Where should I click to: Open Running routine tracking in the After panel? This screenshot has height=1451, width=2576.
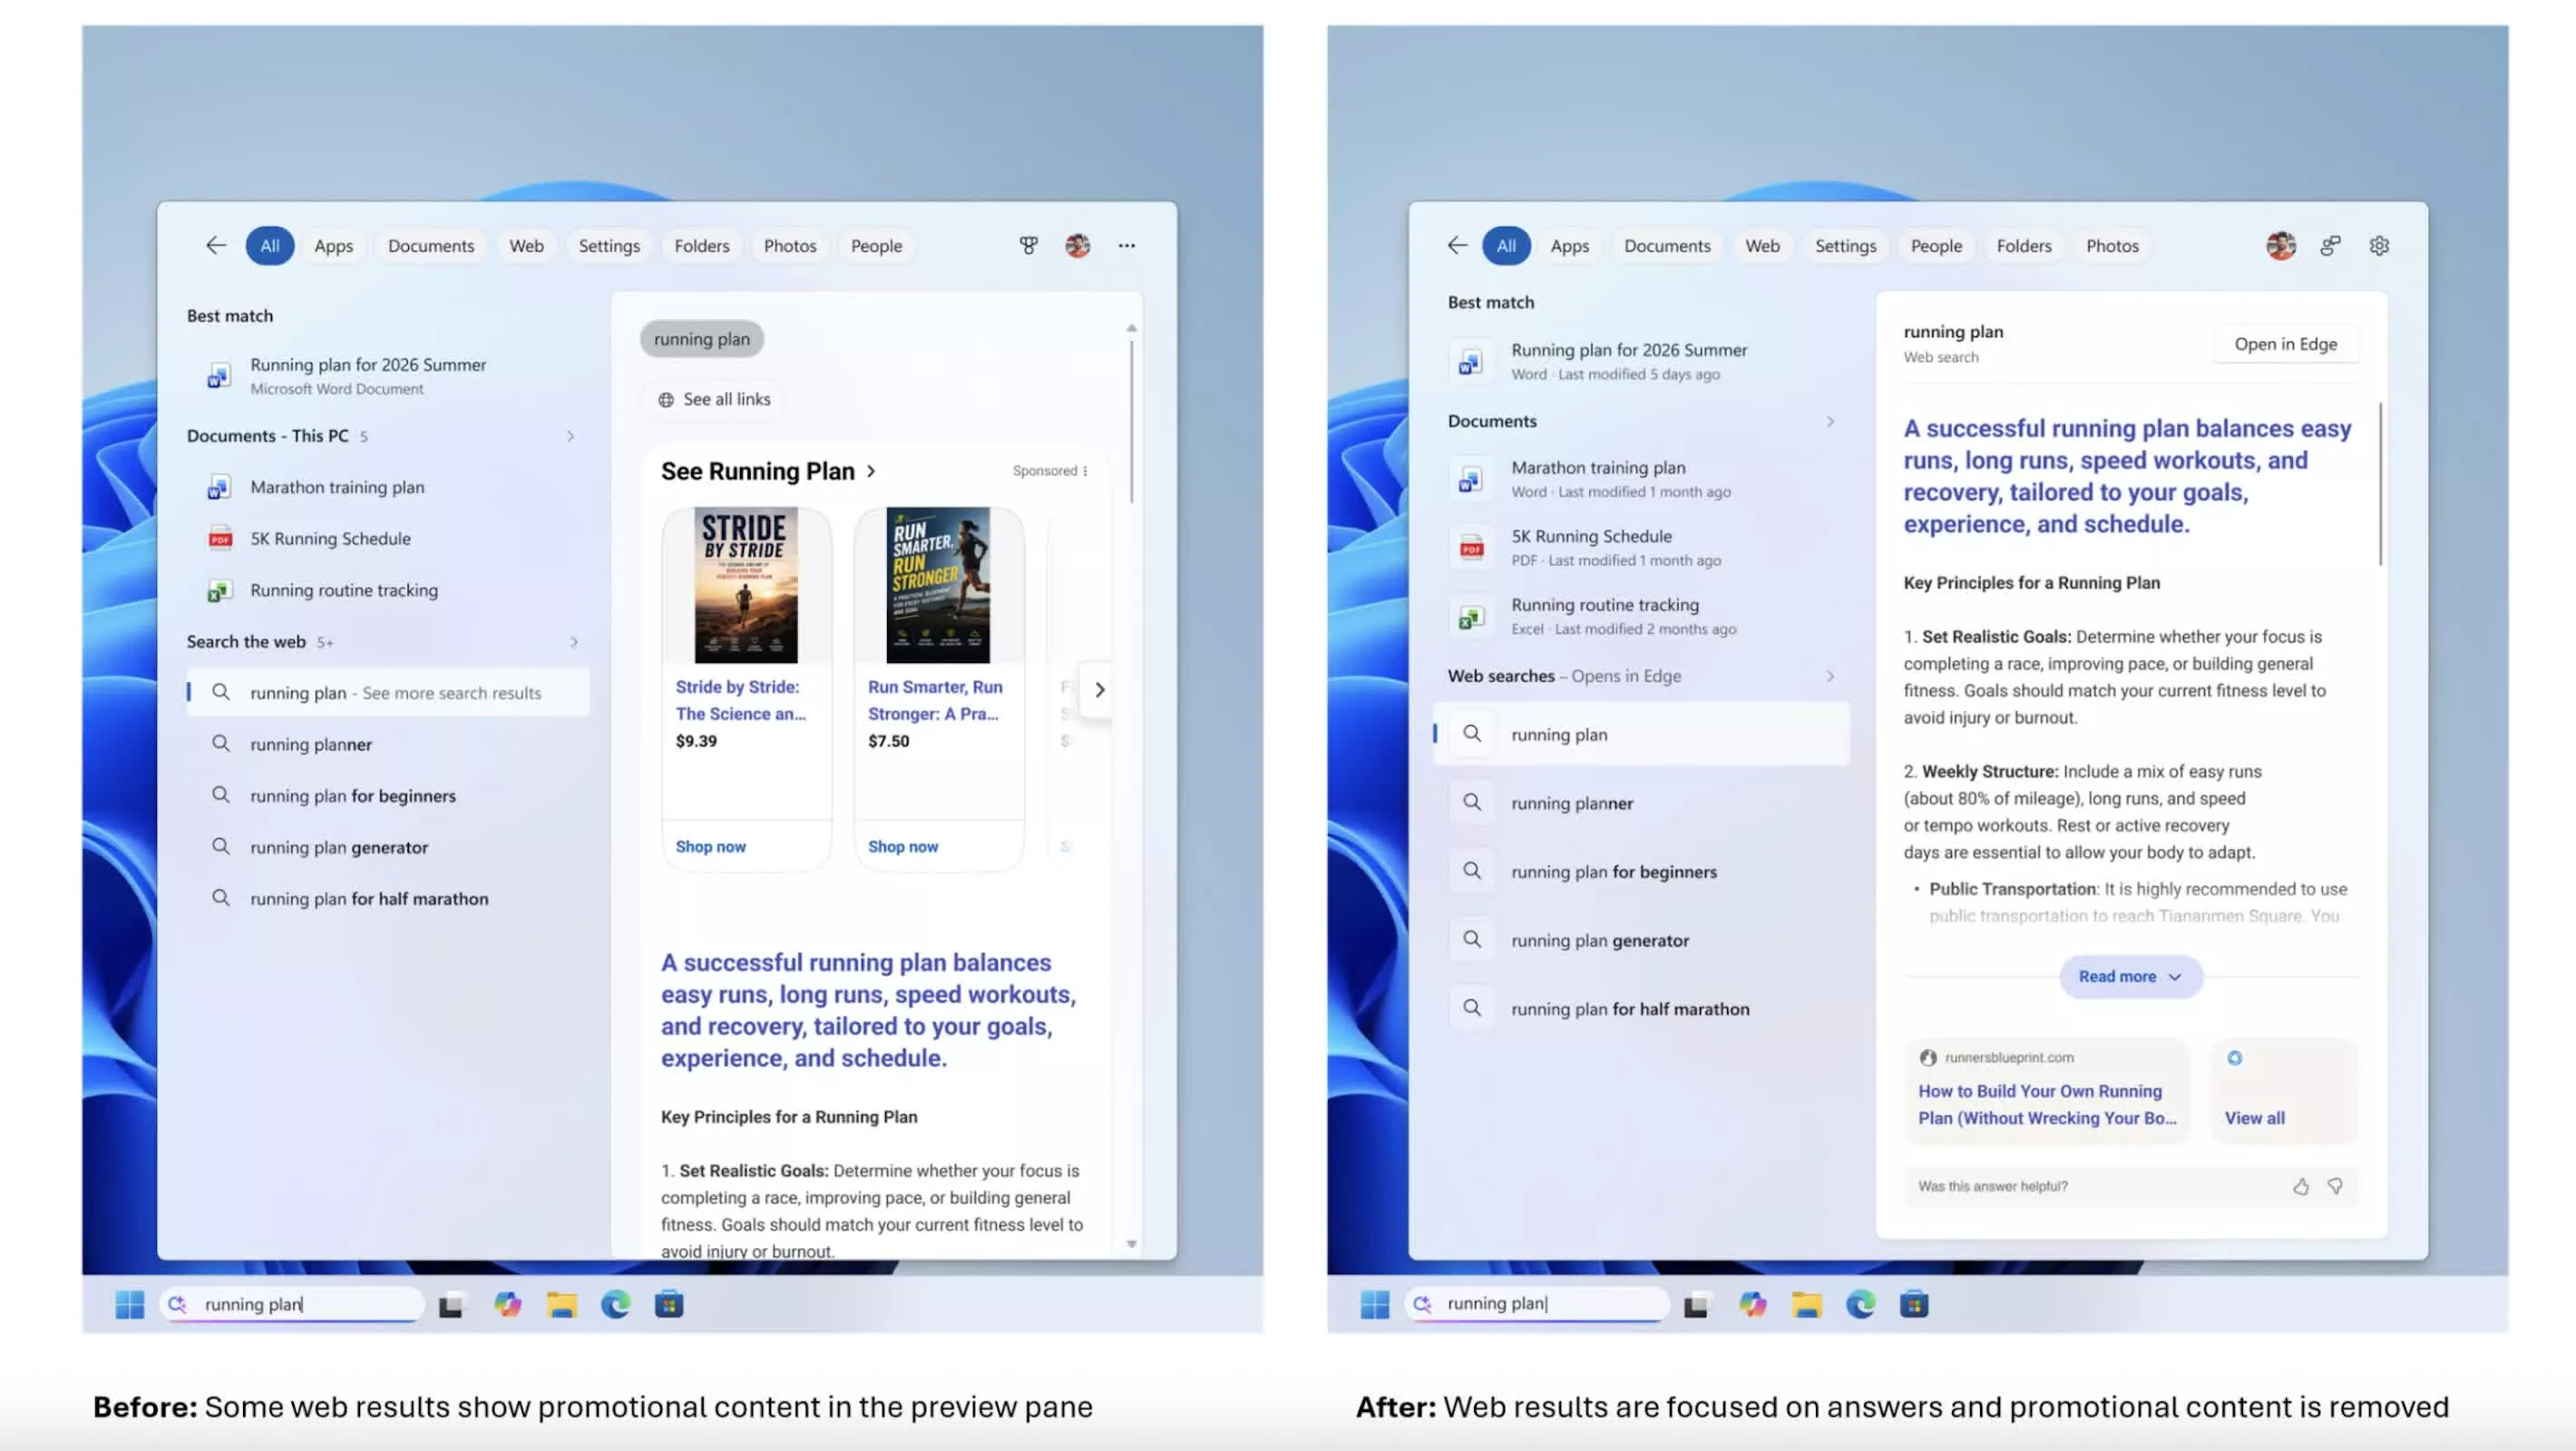(1641, 616)
